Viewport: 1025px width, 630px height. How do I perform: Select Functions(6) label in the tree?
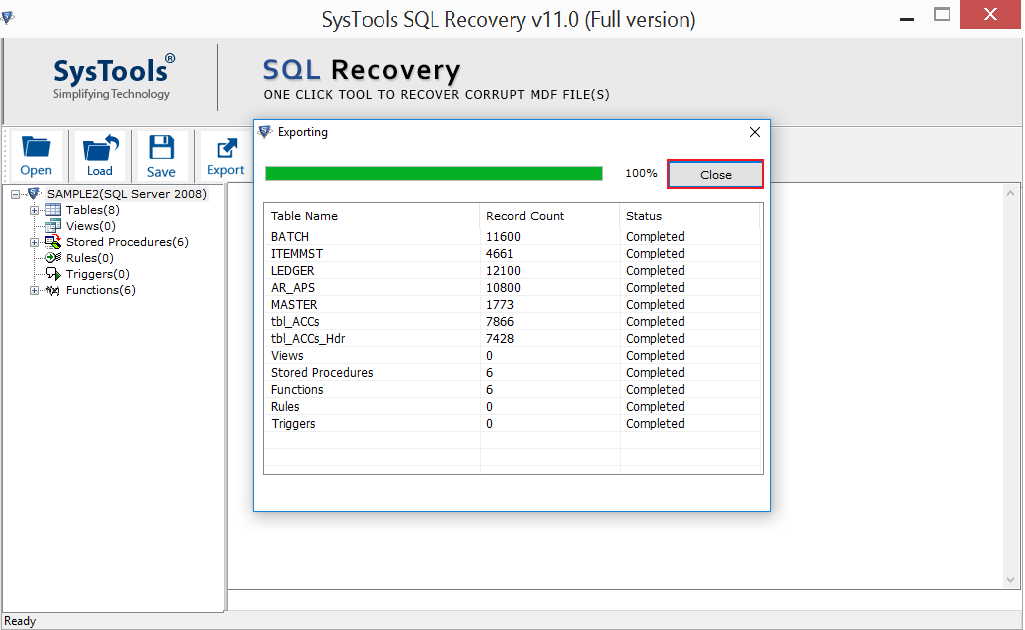pyautogui.click(x=101, y=290)
